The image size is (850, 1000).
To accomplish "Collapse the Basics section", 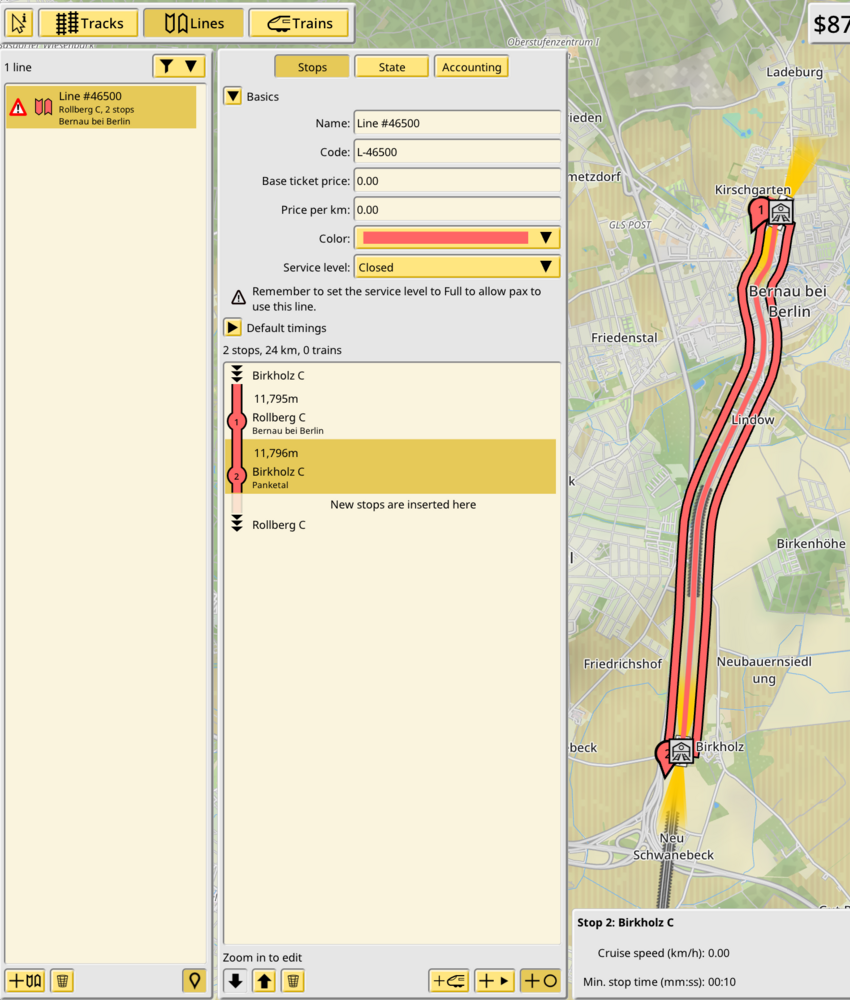I will [x=232, y=97].
